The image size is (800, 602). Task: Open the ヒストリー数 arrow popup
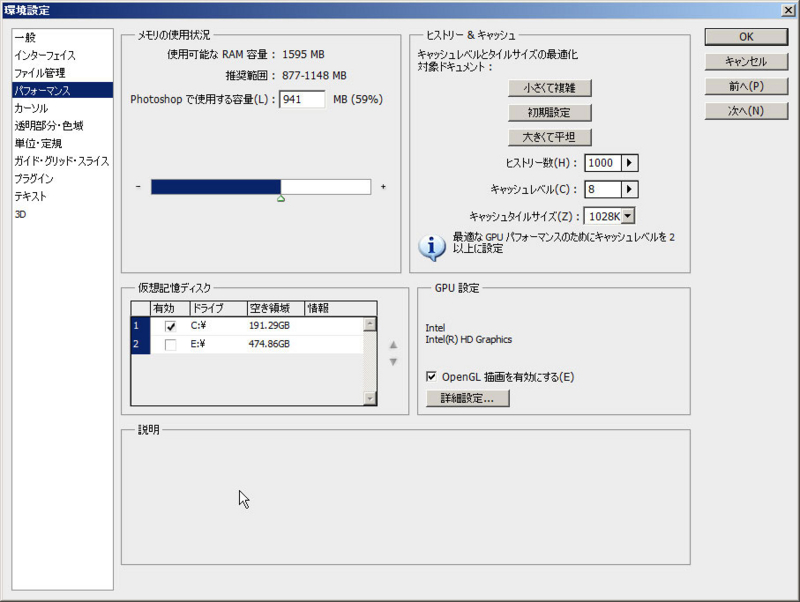pyautogui.click(x=630, y=163)
